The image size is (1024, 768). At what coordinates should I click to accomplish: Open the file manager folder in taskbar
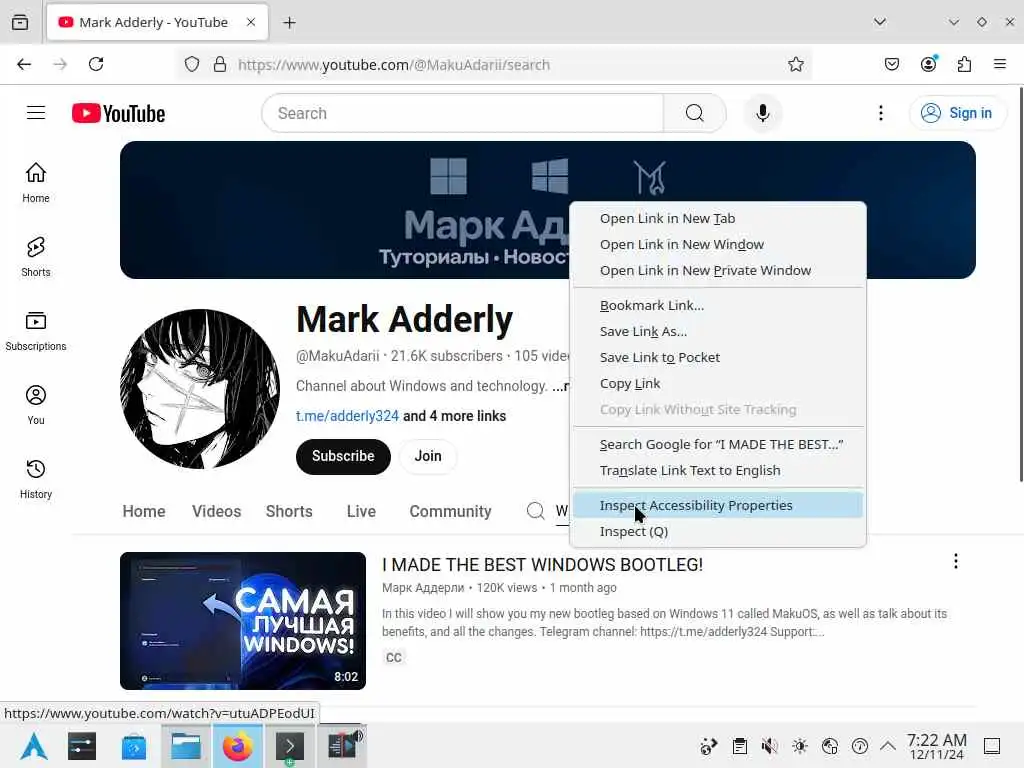(185, 746)
